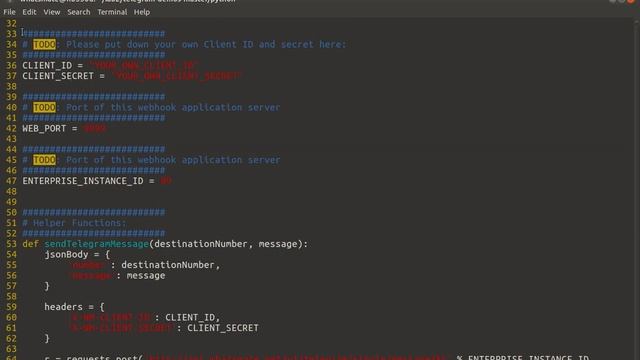Click sendTelegramMessage function name

[x=96, y=244]
